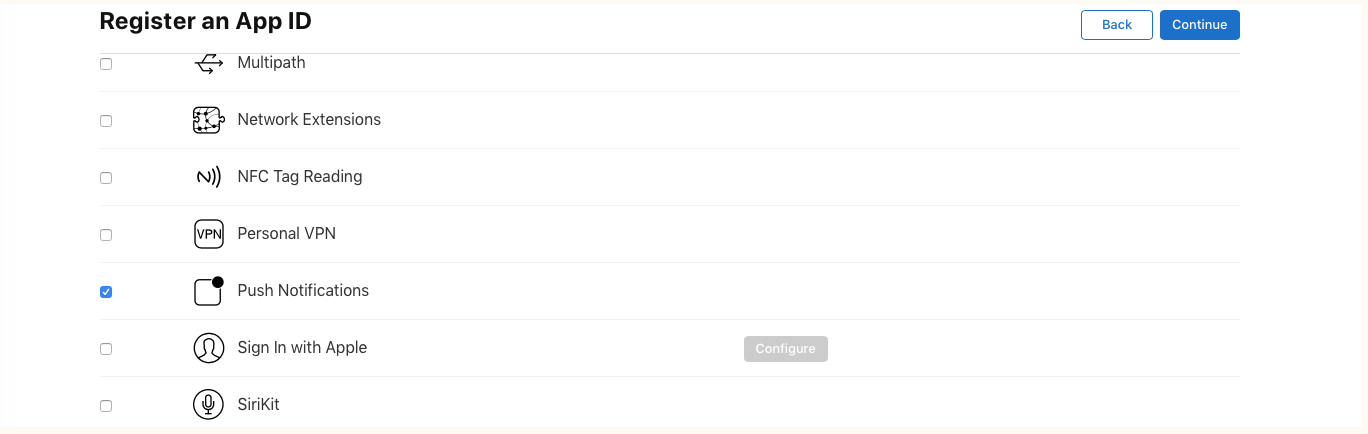This screenshot has width=1368, height=434.
Task: Click the Multipath arrows icon
Action: pos(208,64)
